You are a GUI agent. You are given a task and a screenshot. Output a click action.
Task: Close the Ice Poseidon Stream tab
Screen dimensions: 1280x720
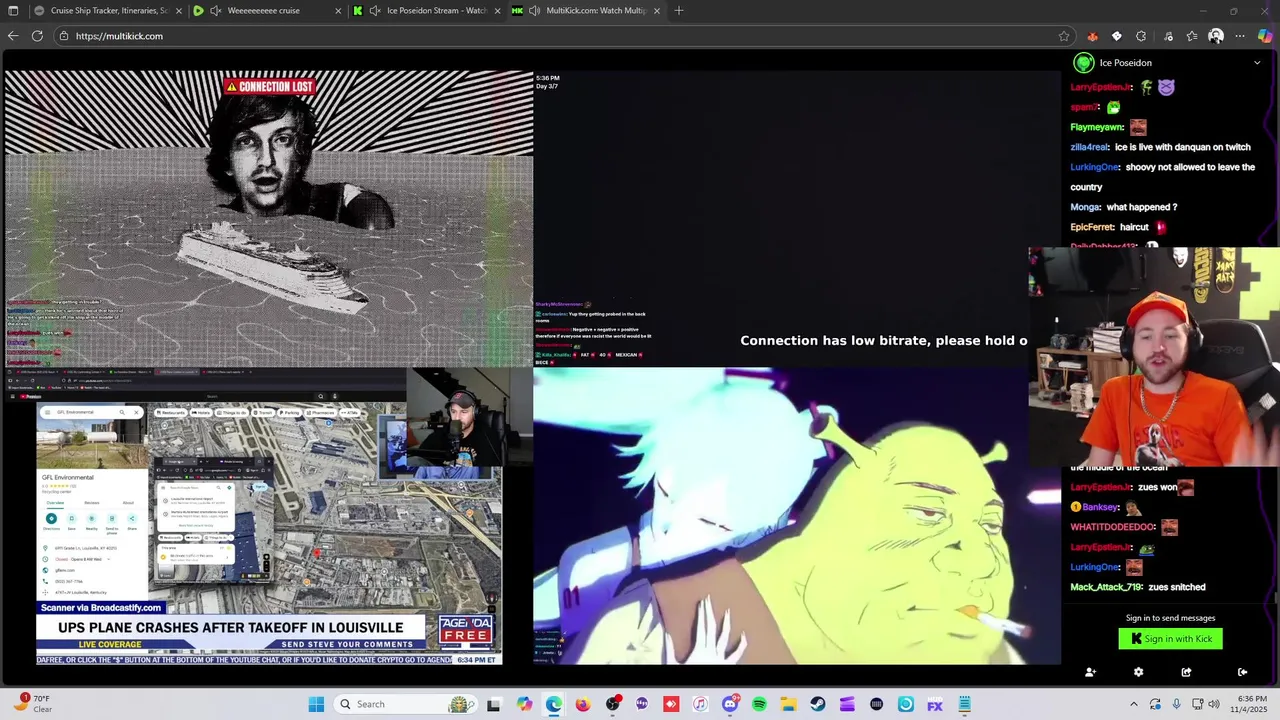coord(497,11)
